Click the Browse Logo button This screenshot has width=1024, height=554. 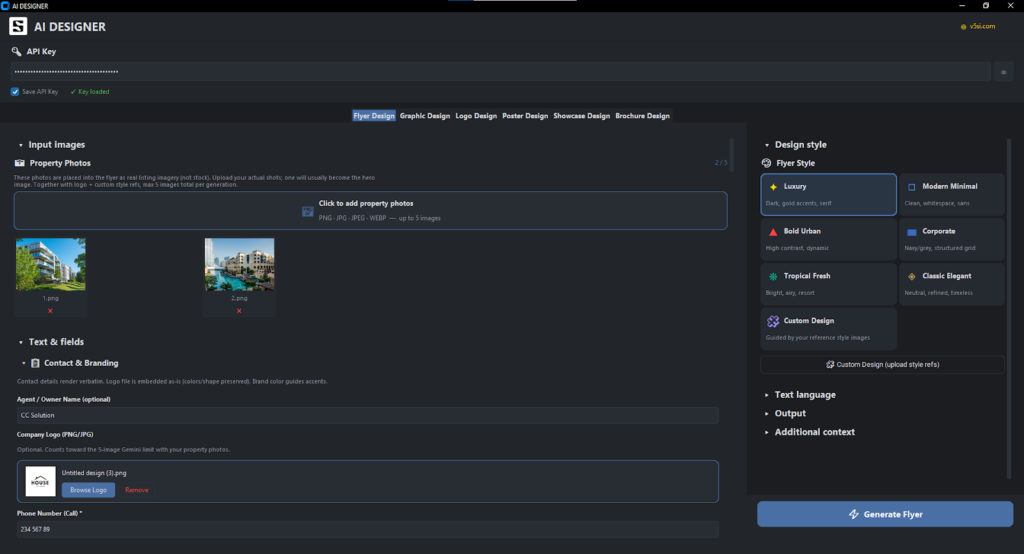tap(88, 490)
